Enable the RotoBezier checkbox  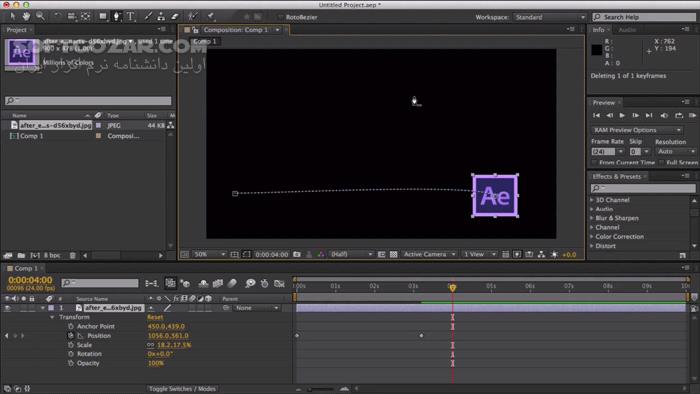280,17
